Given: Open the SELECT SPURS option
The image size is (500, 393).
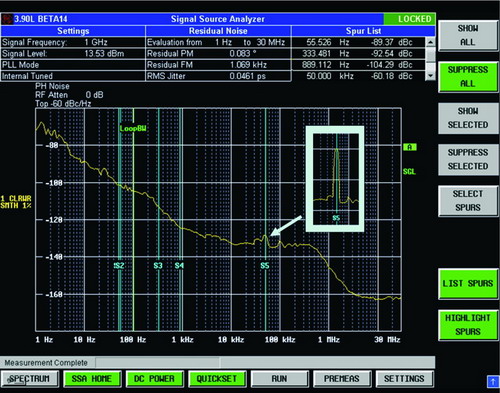Looking at the screenshot, I should click(x=468, y=201).
